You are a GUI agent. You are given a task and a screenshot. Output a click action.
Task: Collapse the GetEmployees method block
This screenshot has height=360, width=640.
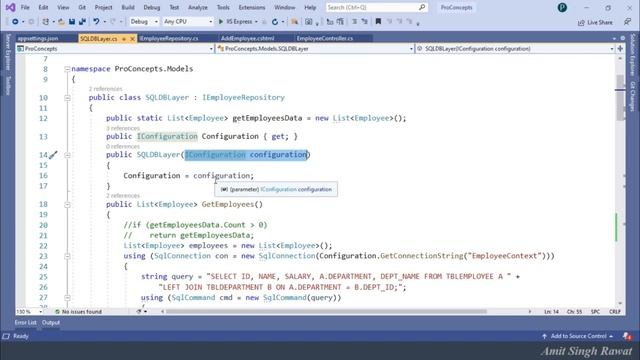tap(67, 204)
